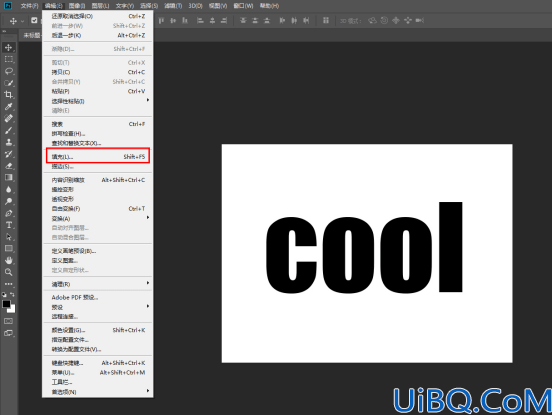Image resolution: width=553 pixels, height=415 pixels.
Task: Select the Lasso tool
Action: pyautogui.click(x=9, y=71)
